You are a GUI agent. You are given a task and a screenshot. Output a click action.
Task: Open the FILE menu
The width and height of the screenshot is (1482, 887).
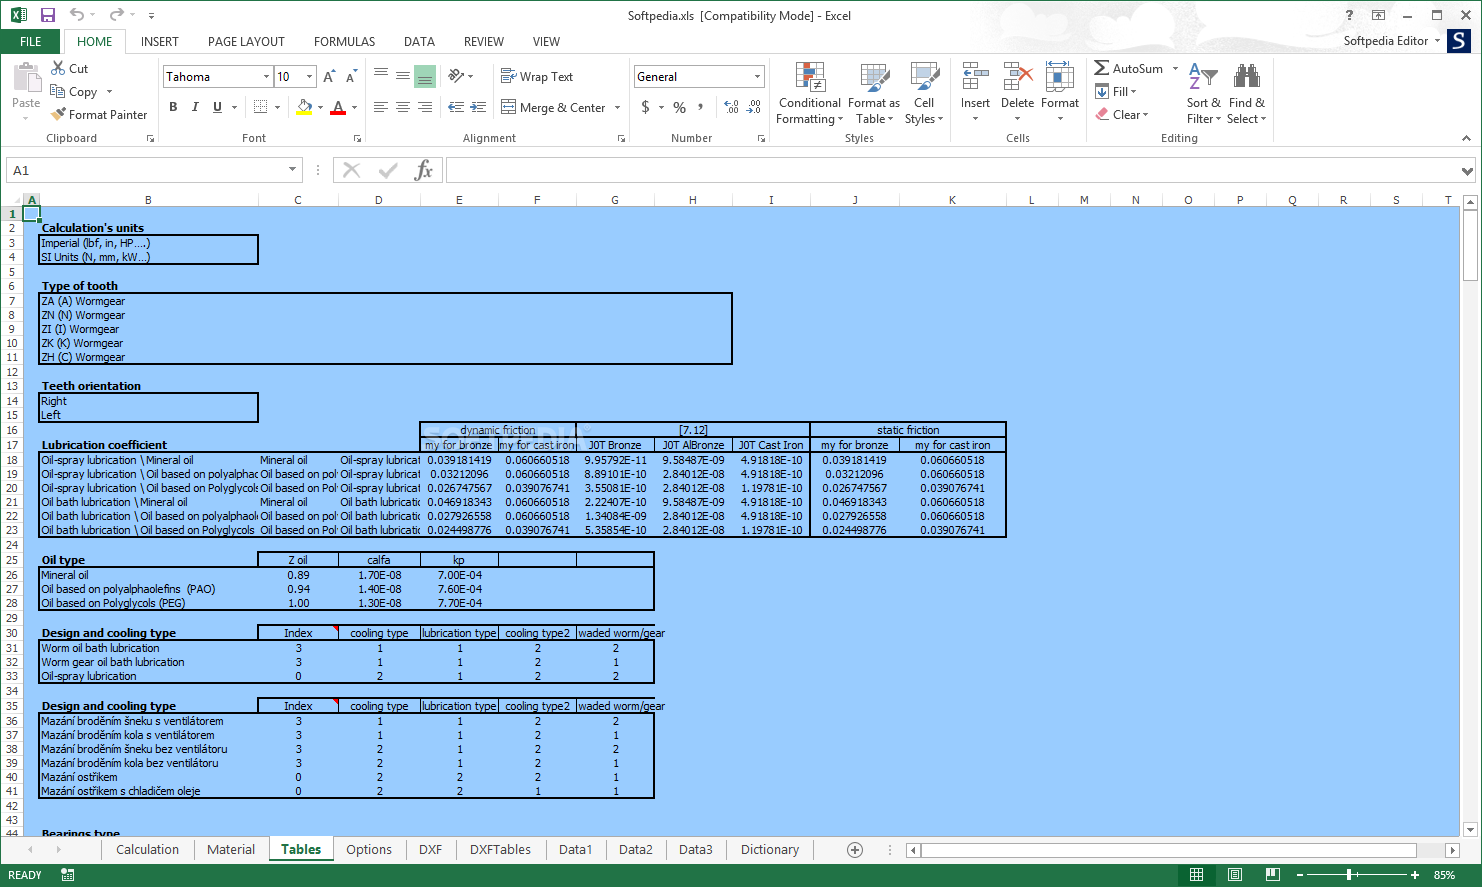(x=31, y=41)
